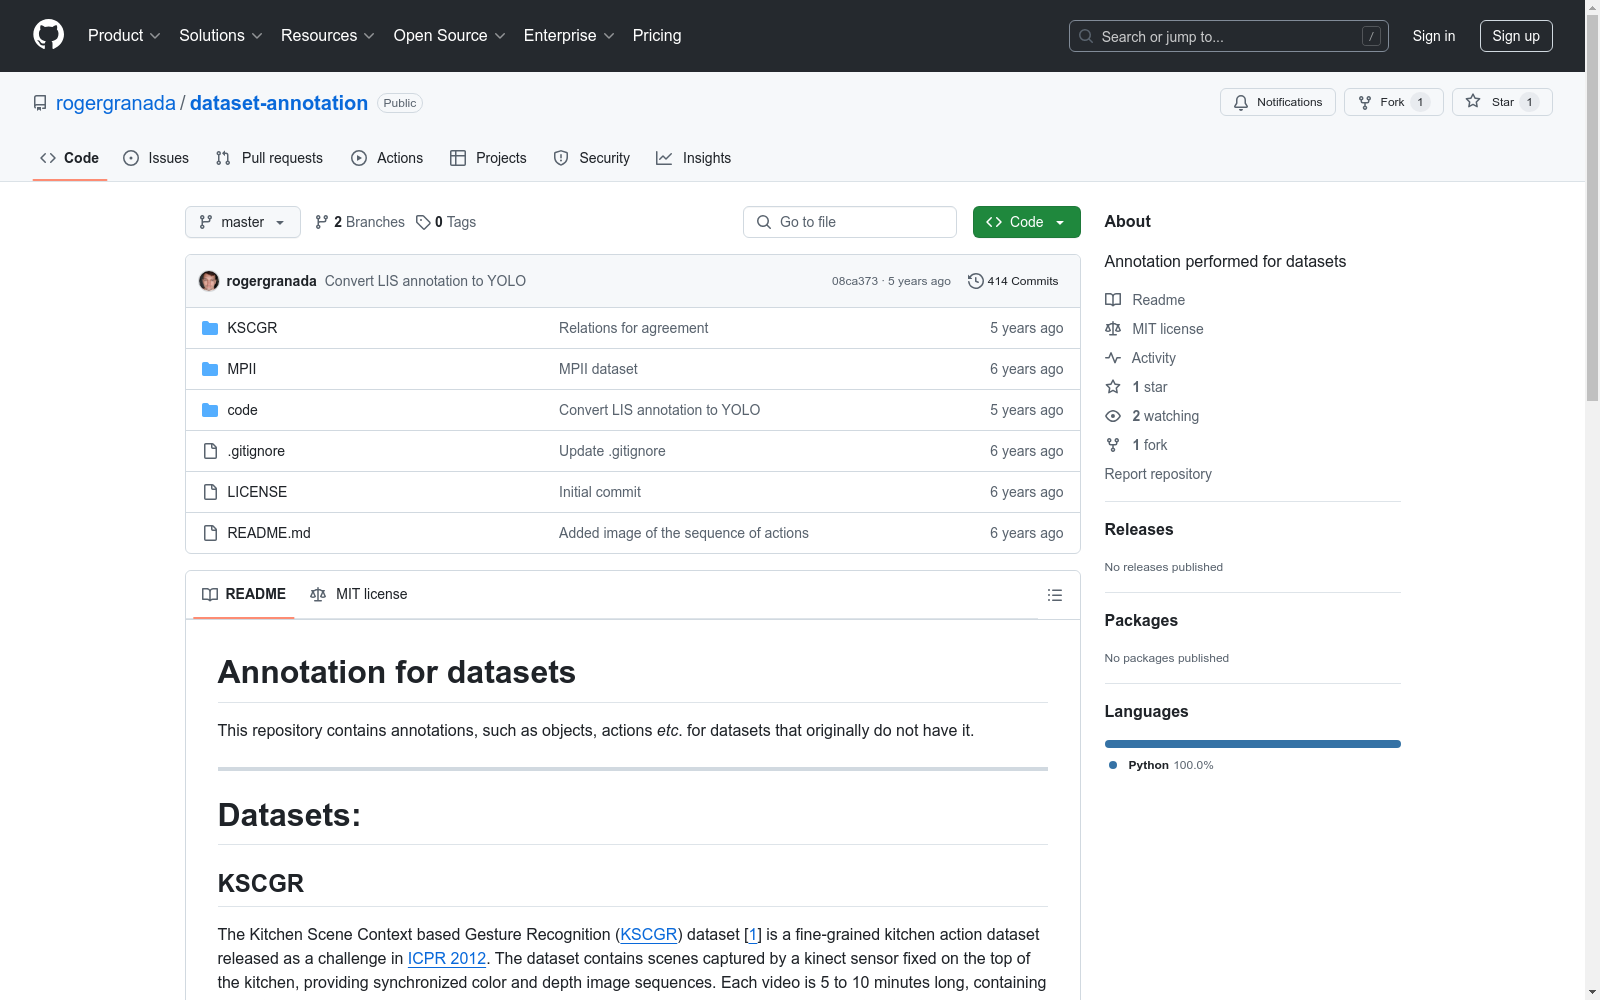The width and height of the screenshot is (1600, 1000).
Task: Open the Projects tab
Action: pos(488,158)
